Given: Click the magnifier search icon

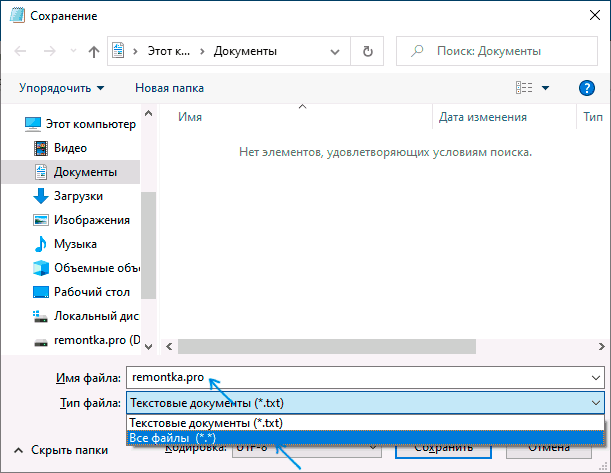Looking at the screenshot, I should (x=417, y=51).
